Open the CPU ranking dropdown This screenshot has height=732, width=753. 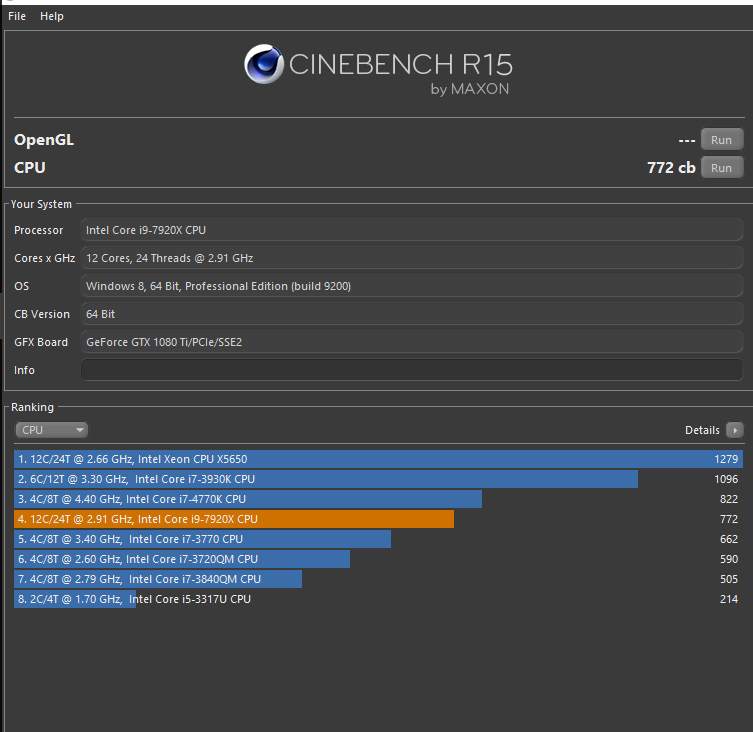51,430
